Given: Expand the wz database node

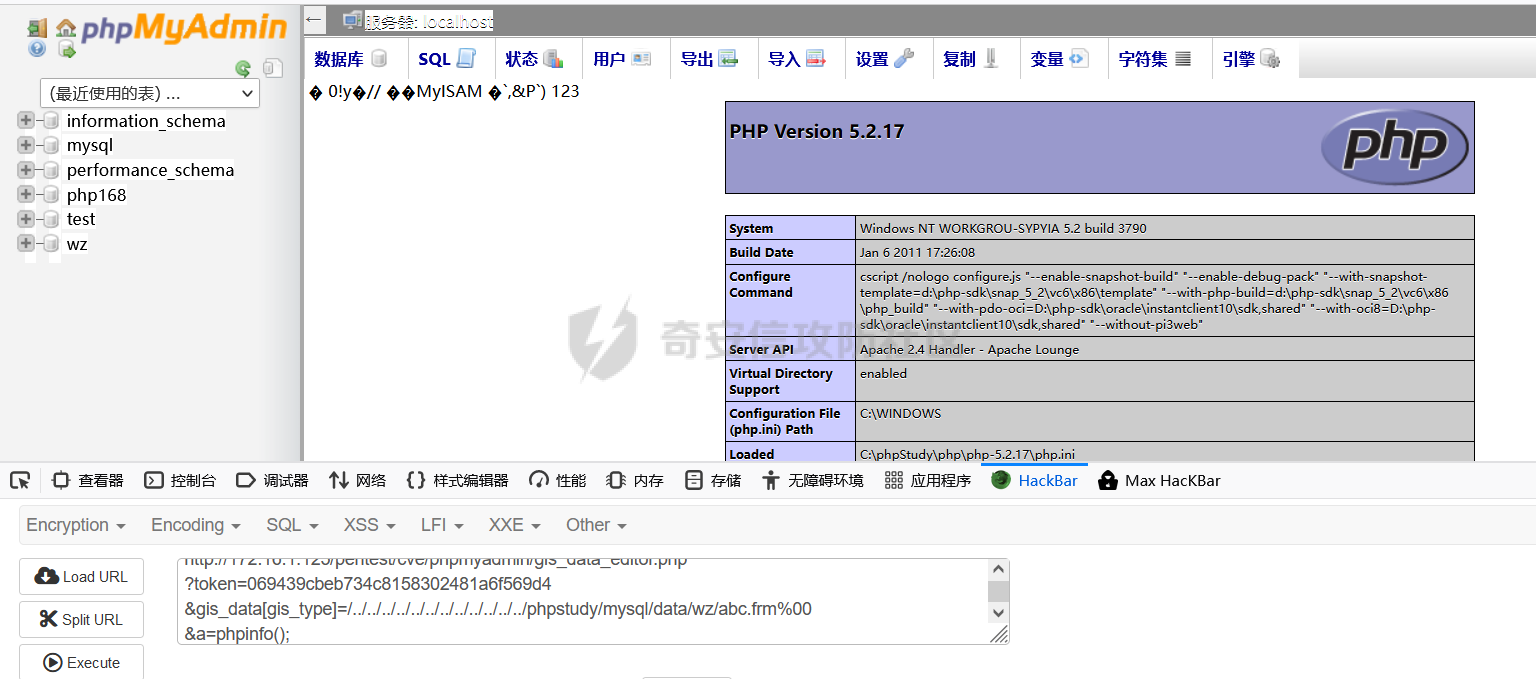Looking at the screenshot, I should tap(26, 243).
